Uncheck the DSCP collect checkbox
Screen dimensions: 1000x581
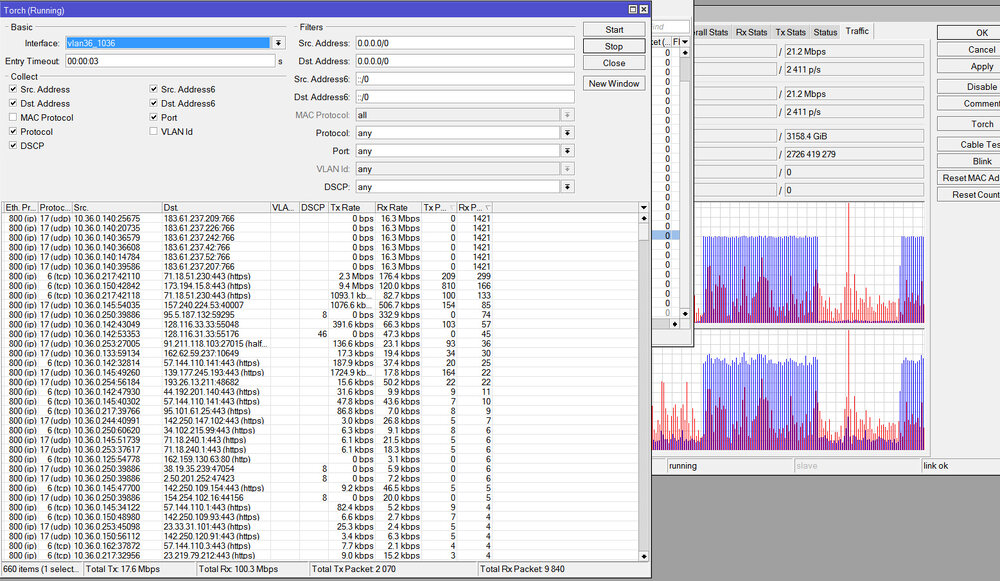[13, 145]
